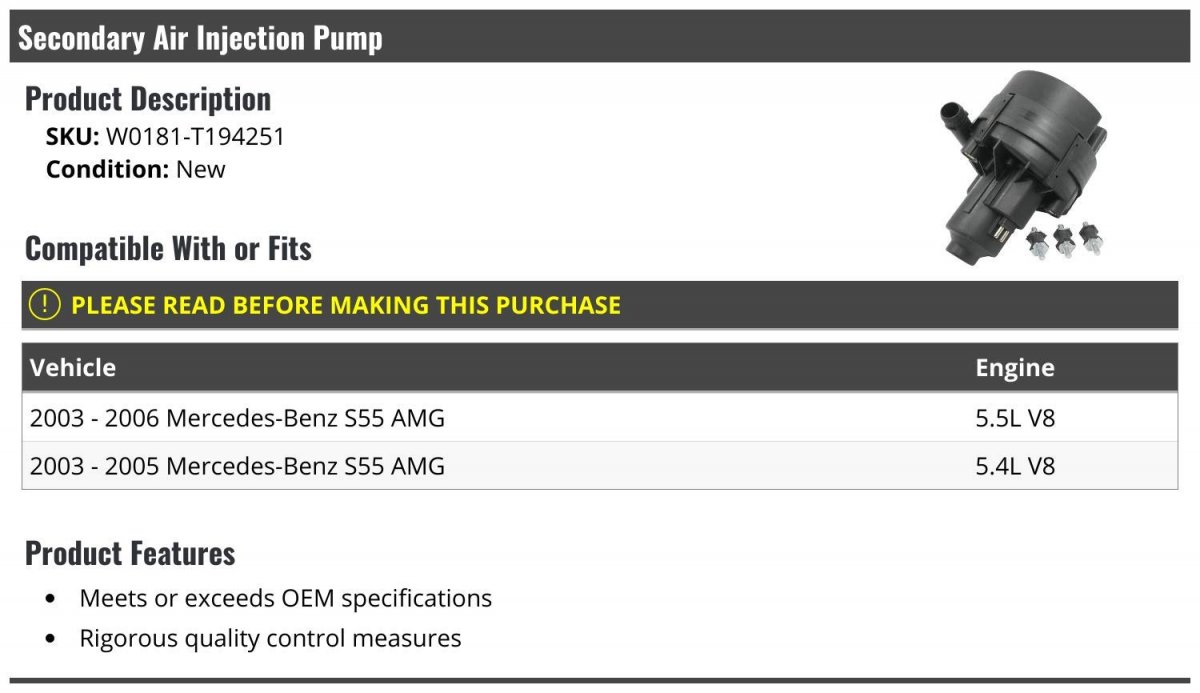Click the Condition: New text
The height and width of the screenshot is (693, 1200).
pyautogui.click(x=136, y=169)
